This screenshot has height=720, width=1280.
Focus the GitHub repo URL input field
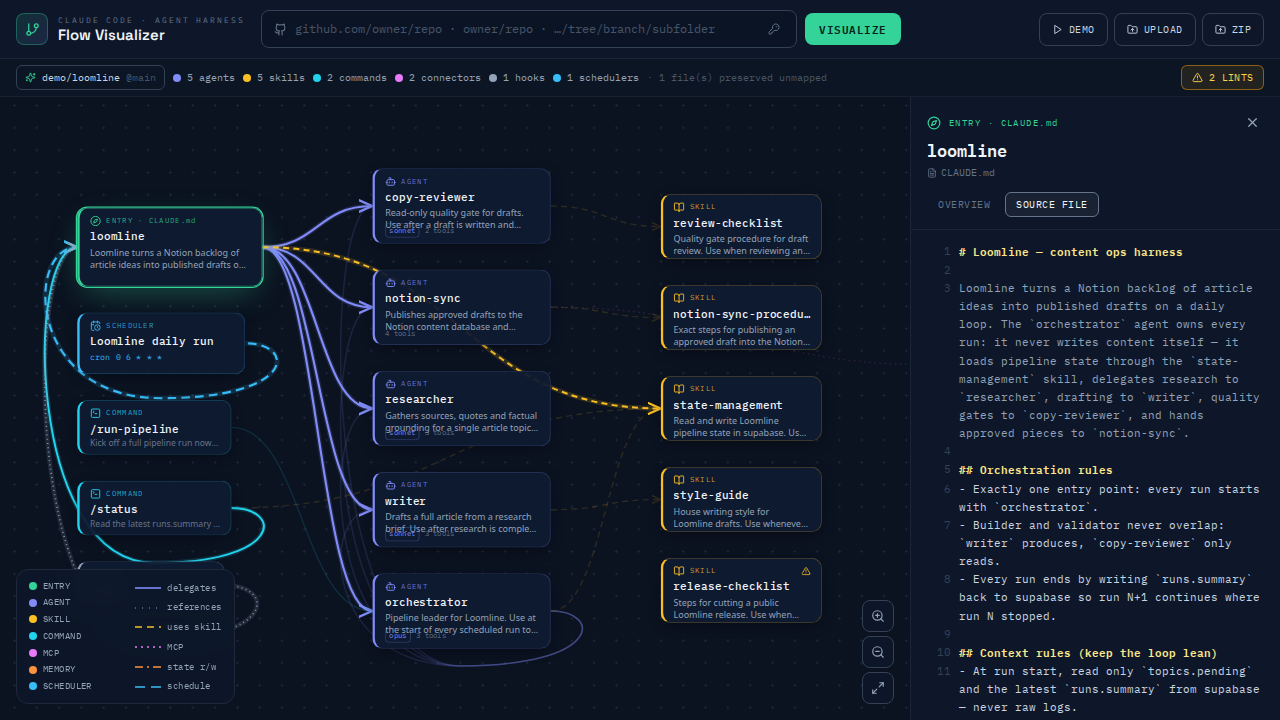point(528,29)
